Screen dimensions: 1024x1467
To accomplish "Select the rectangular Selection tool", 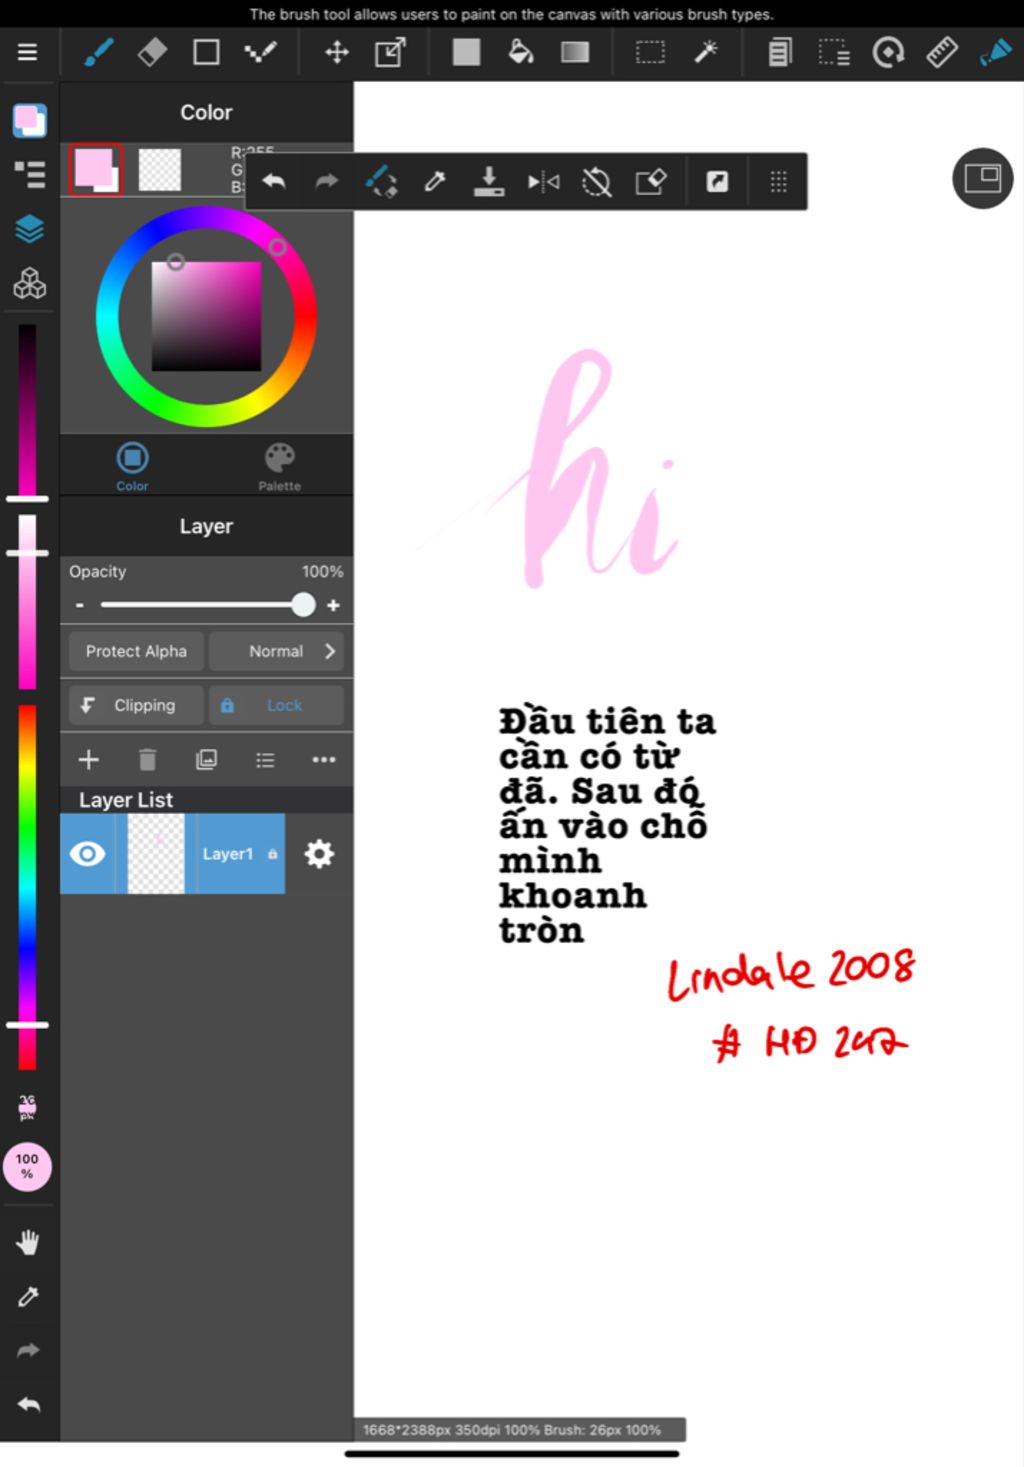I will point(650,52).
